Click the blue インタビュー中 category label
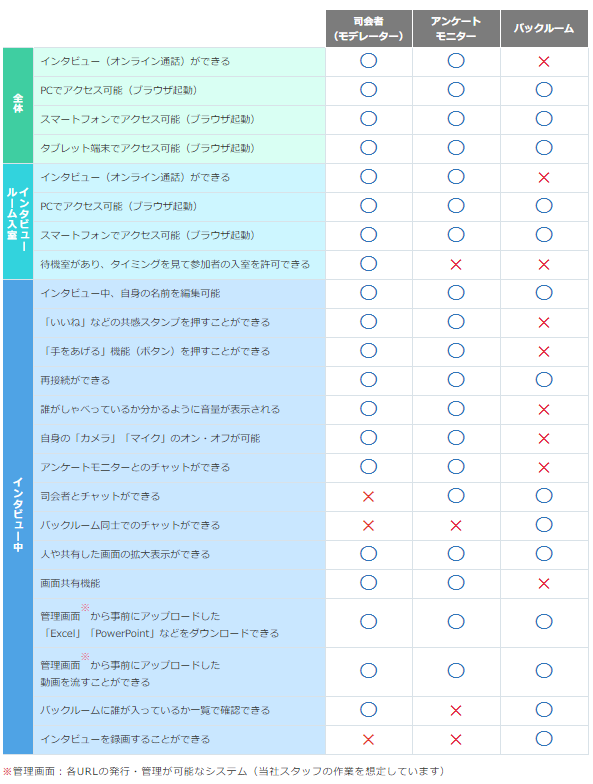The height and width of the screenshot is (784, 593). 18,516
